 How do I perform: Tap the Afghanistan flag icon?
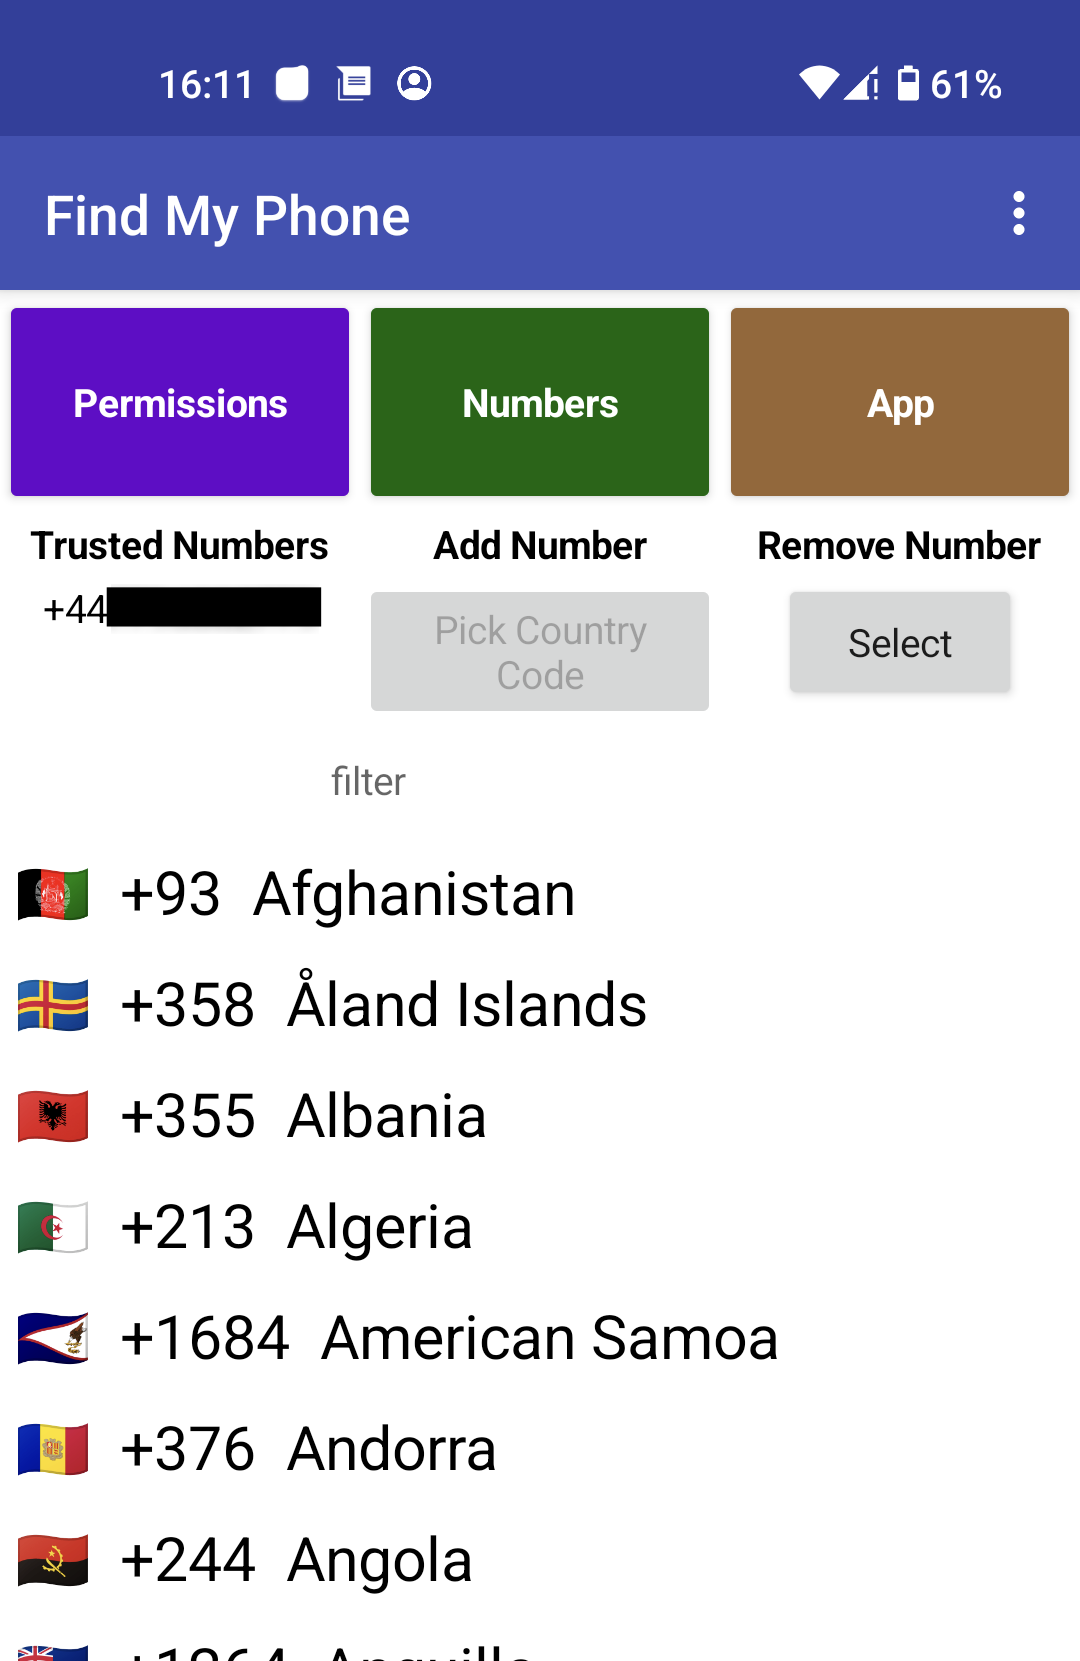(x=53, y=894)
